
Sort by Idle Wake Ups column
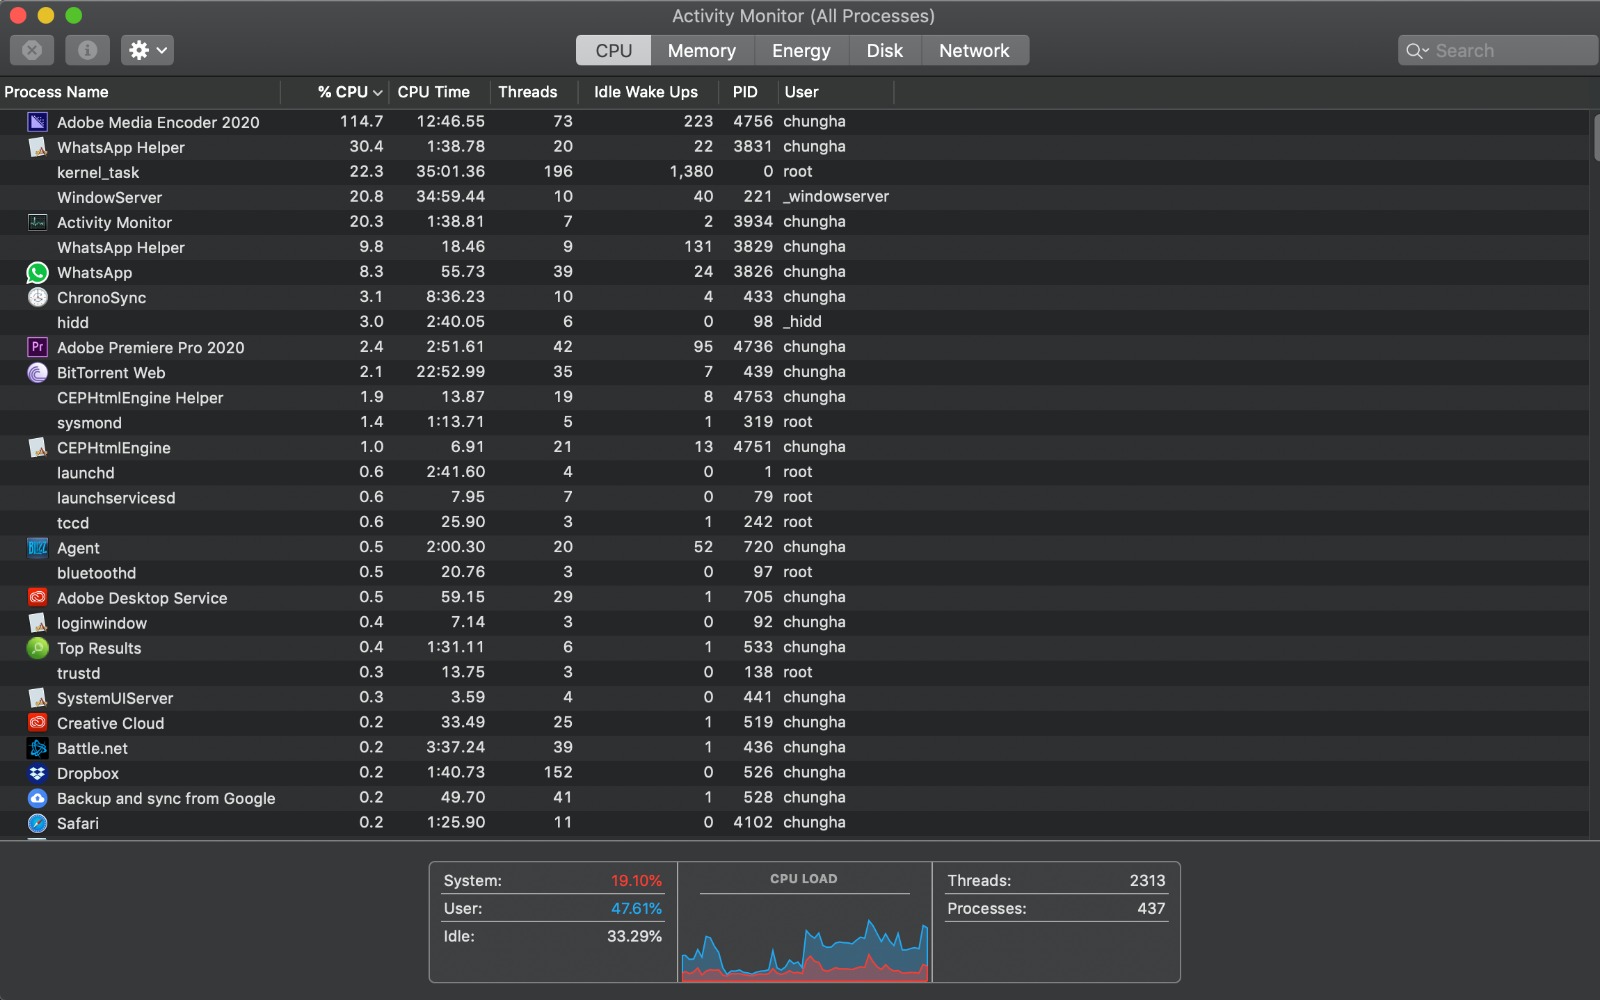648,92
